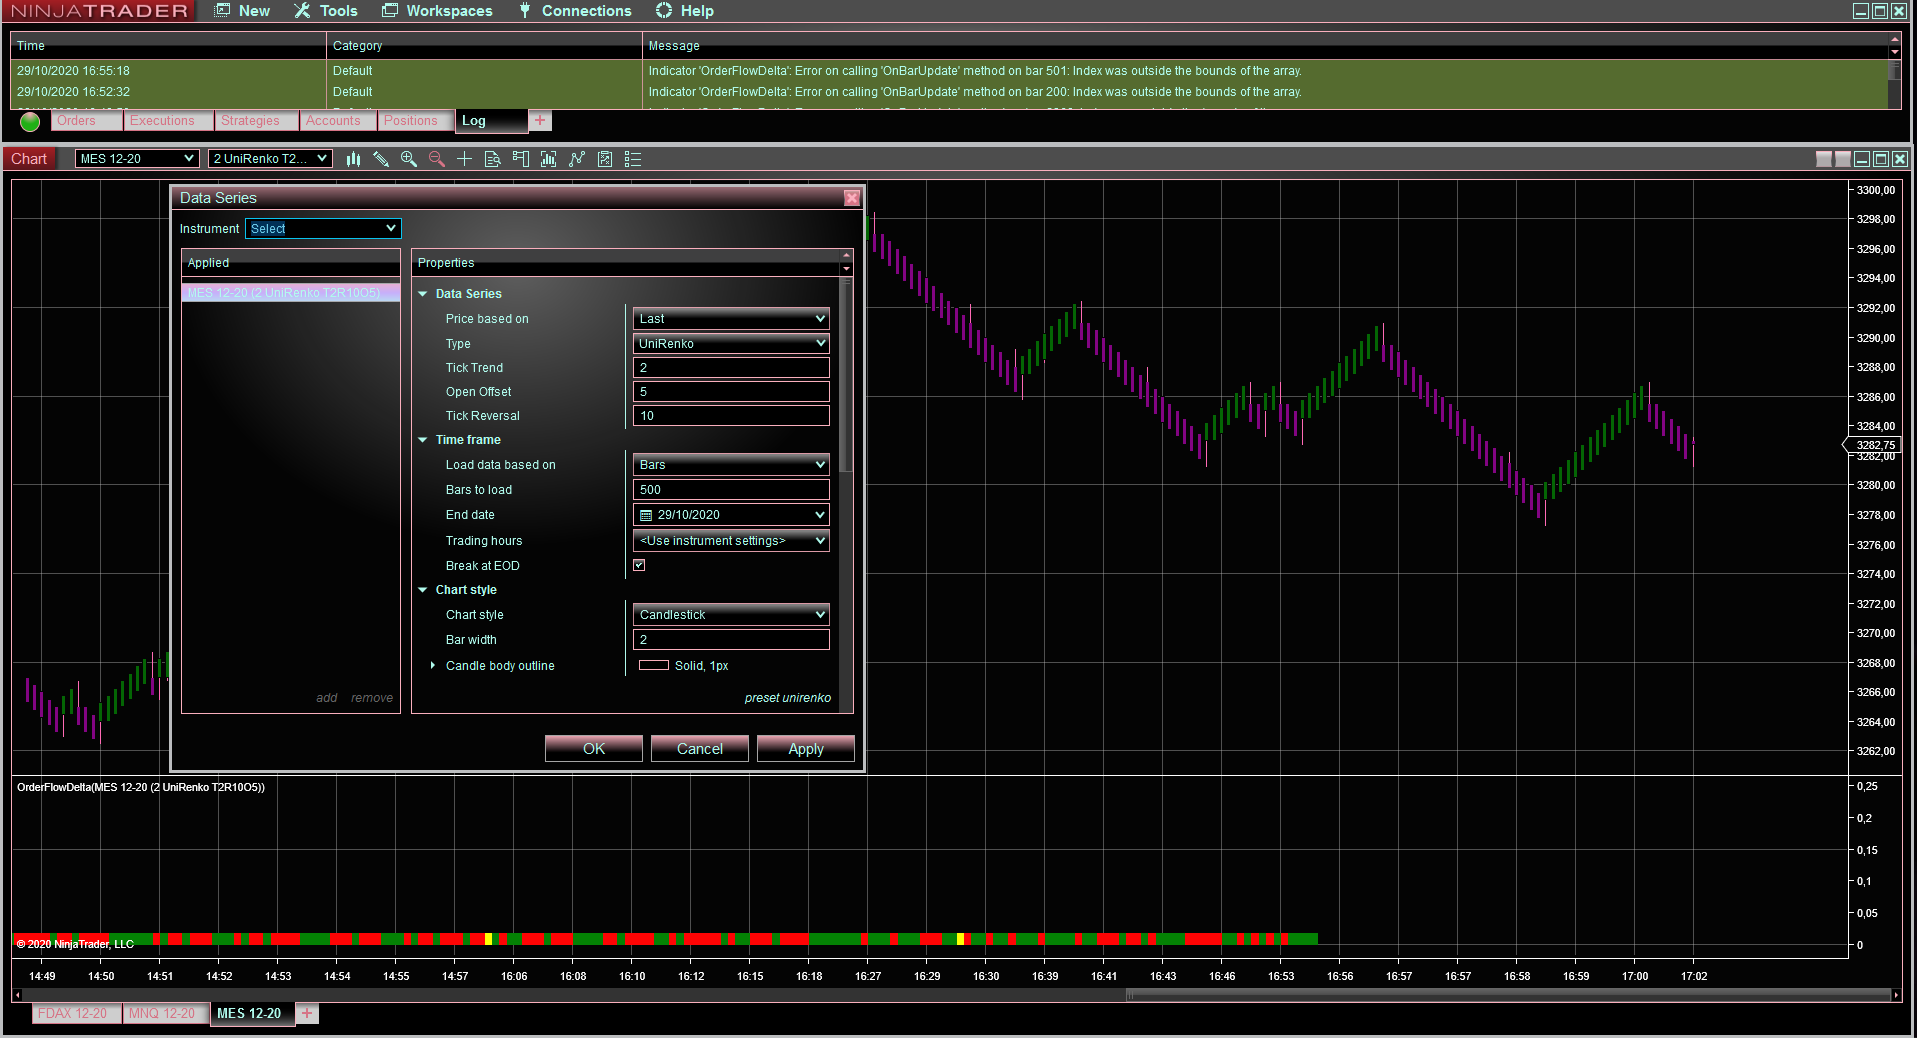Open the Tools menu
The image size is (1918, 1038).
click(x=326, y=11)
